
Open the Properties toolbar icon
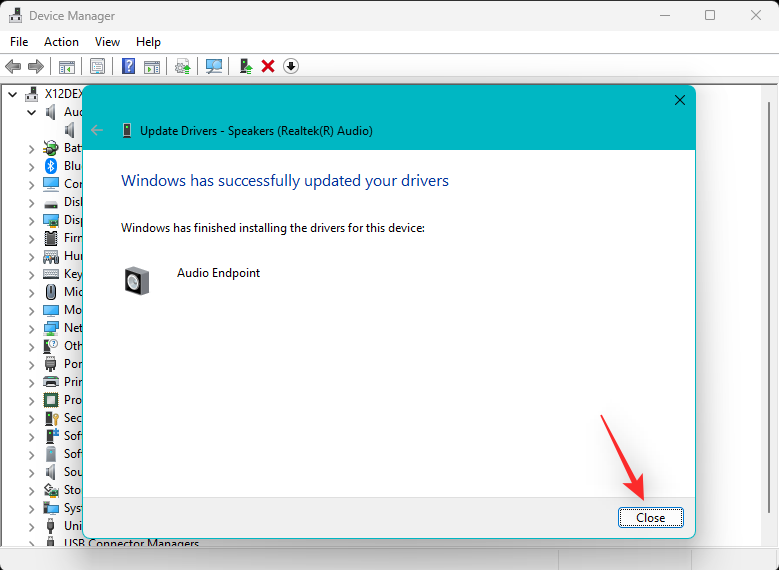point(97,66)
